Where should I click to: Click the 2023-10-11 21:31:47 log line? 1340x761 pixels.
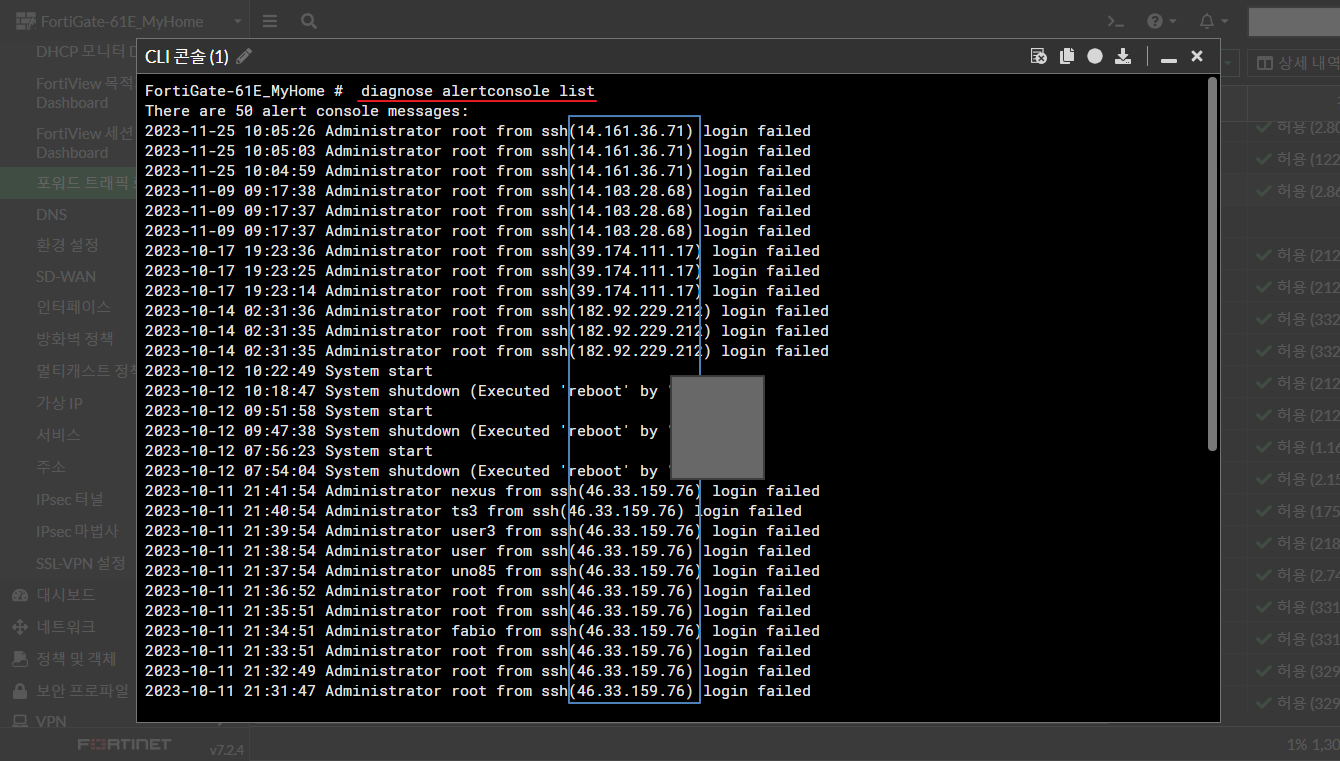(x=478, y=691)
